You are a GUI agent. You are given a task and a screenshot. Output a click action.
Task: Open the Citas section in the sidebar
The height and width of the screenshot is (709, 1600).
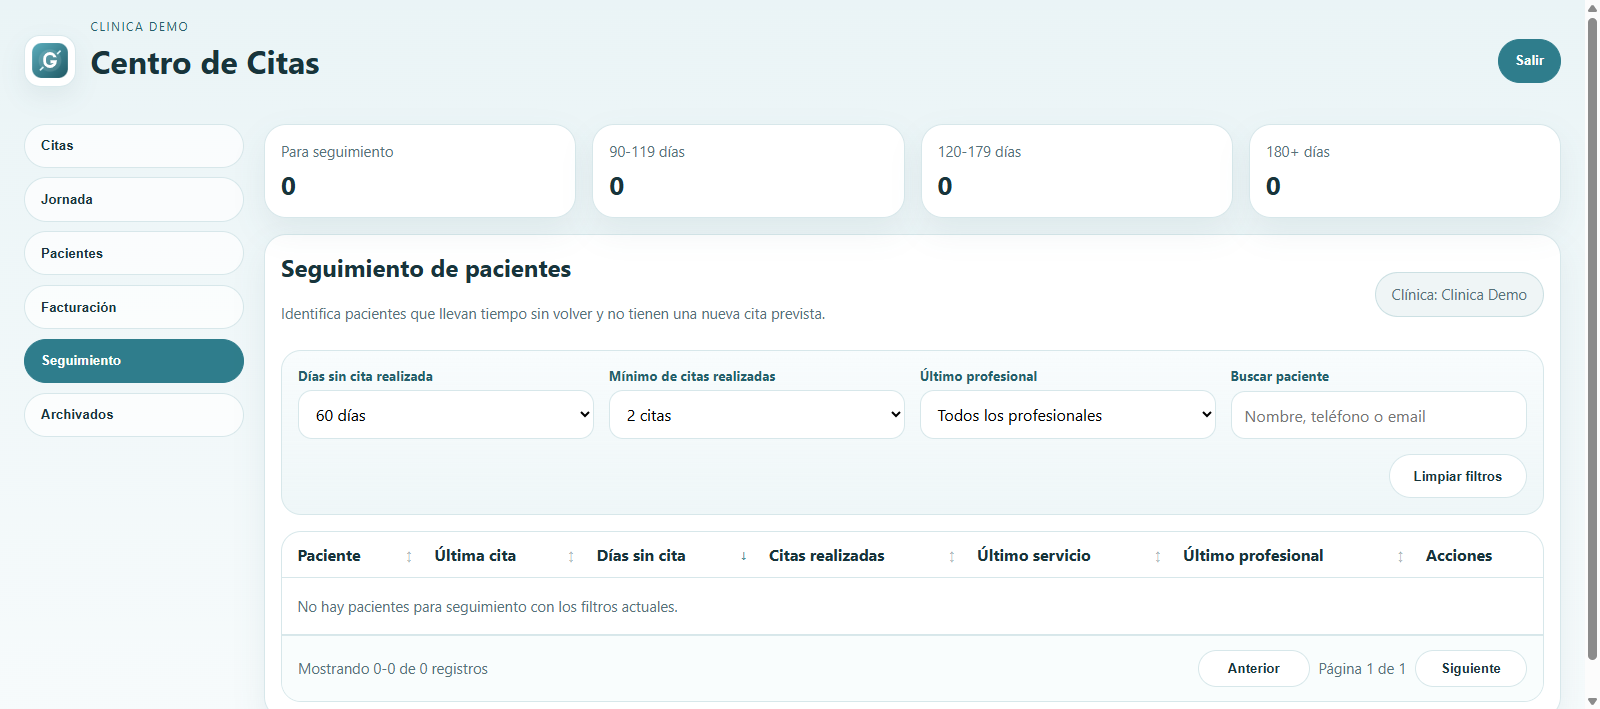point(134,146)
